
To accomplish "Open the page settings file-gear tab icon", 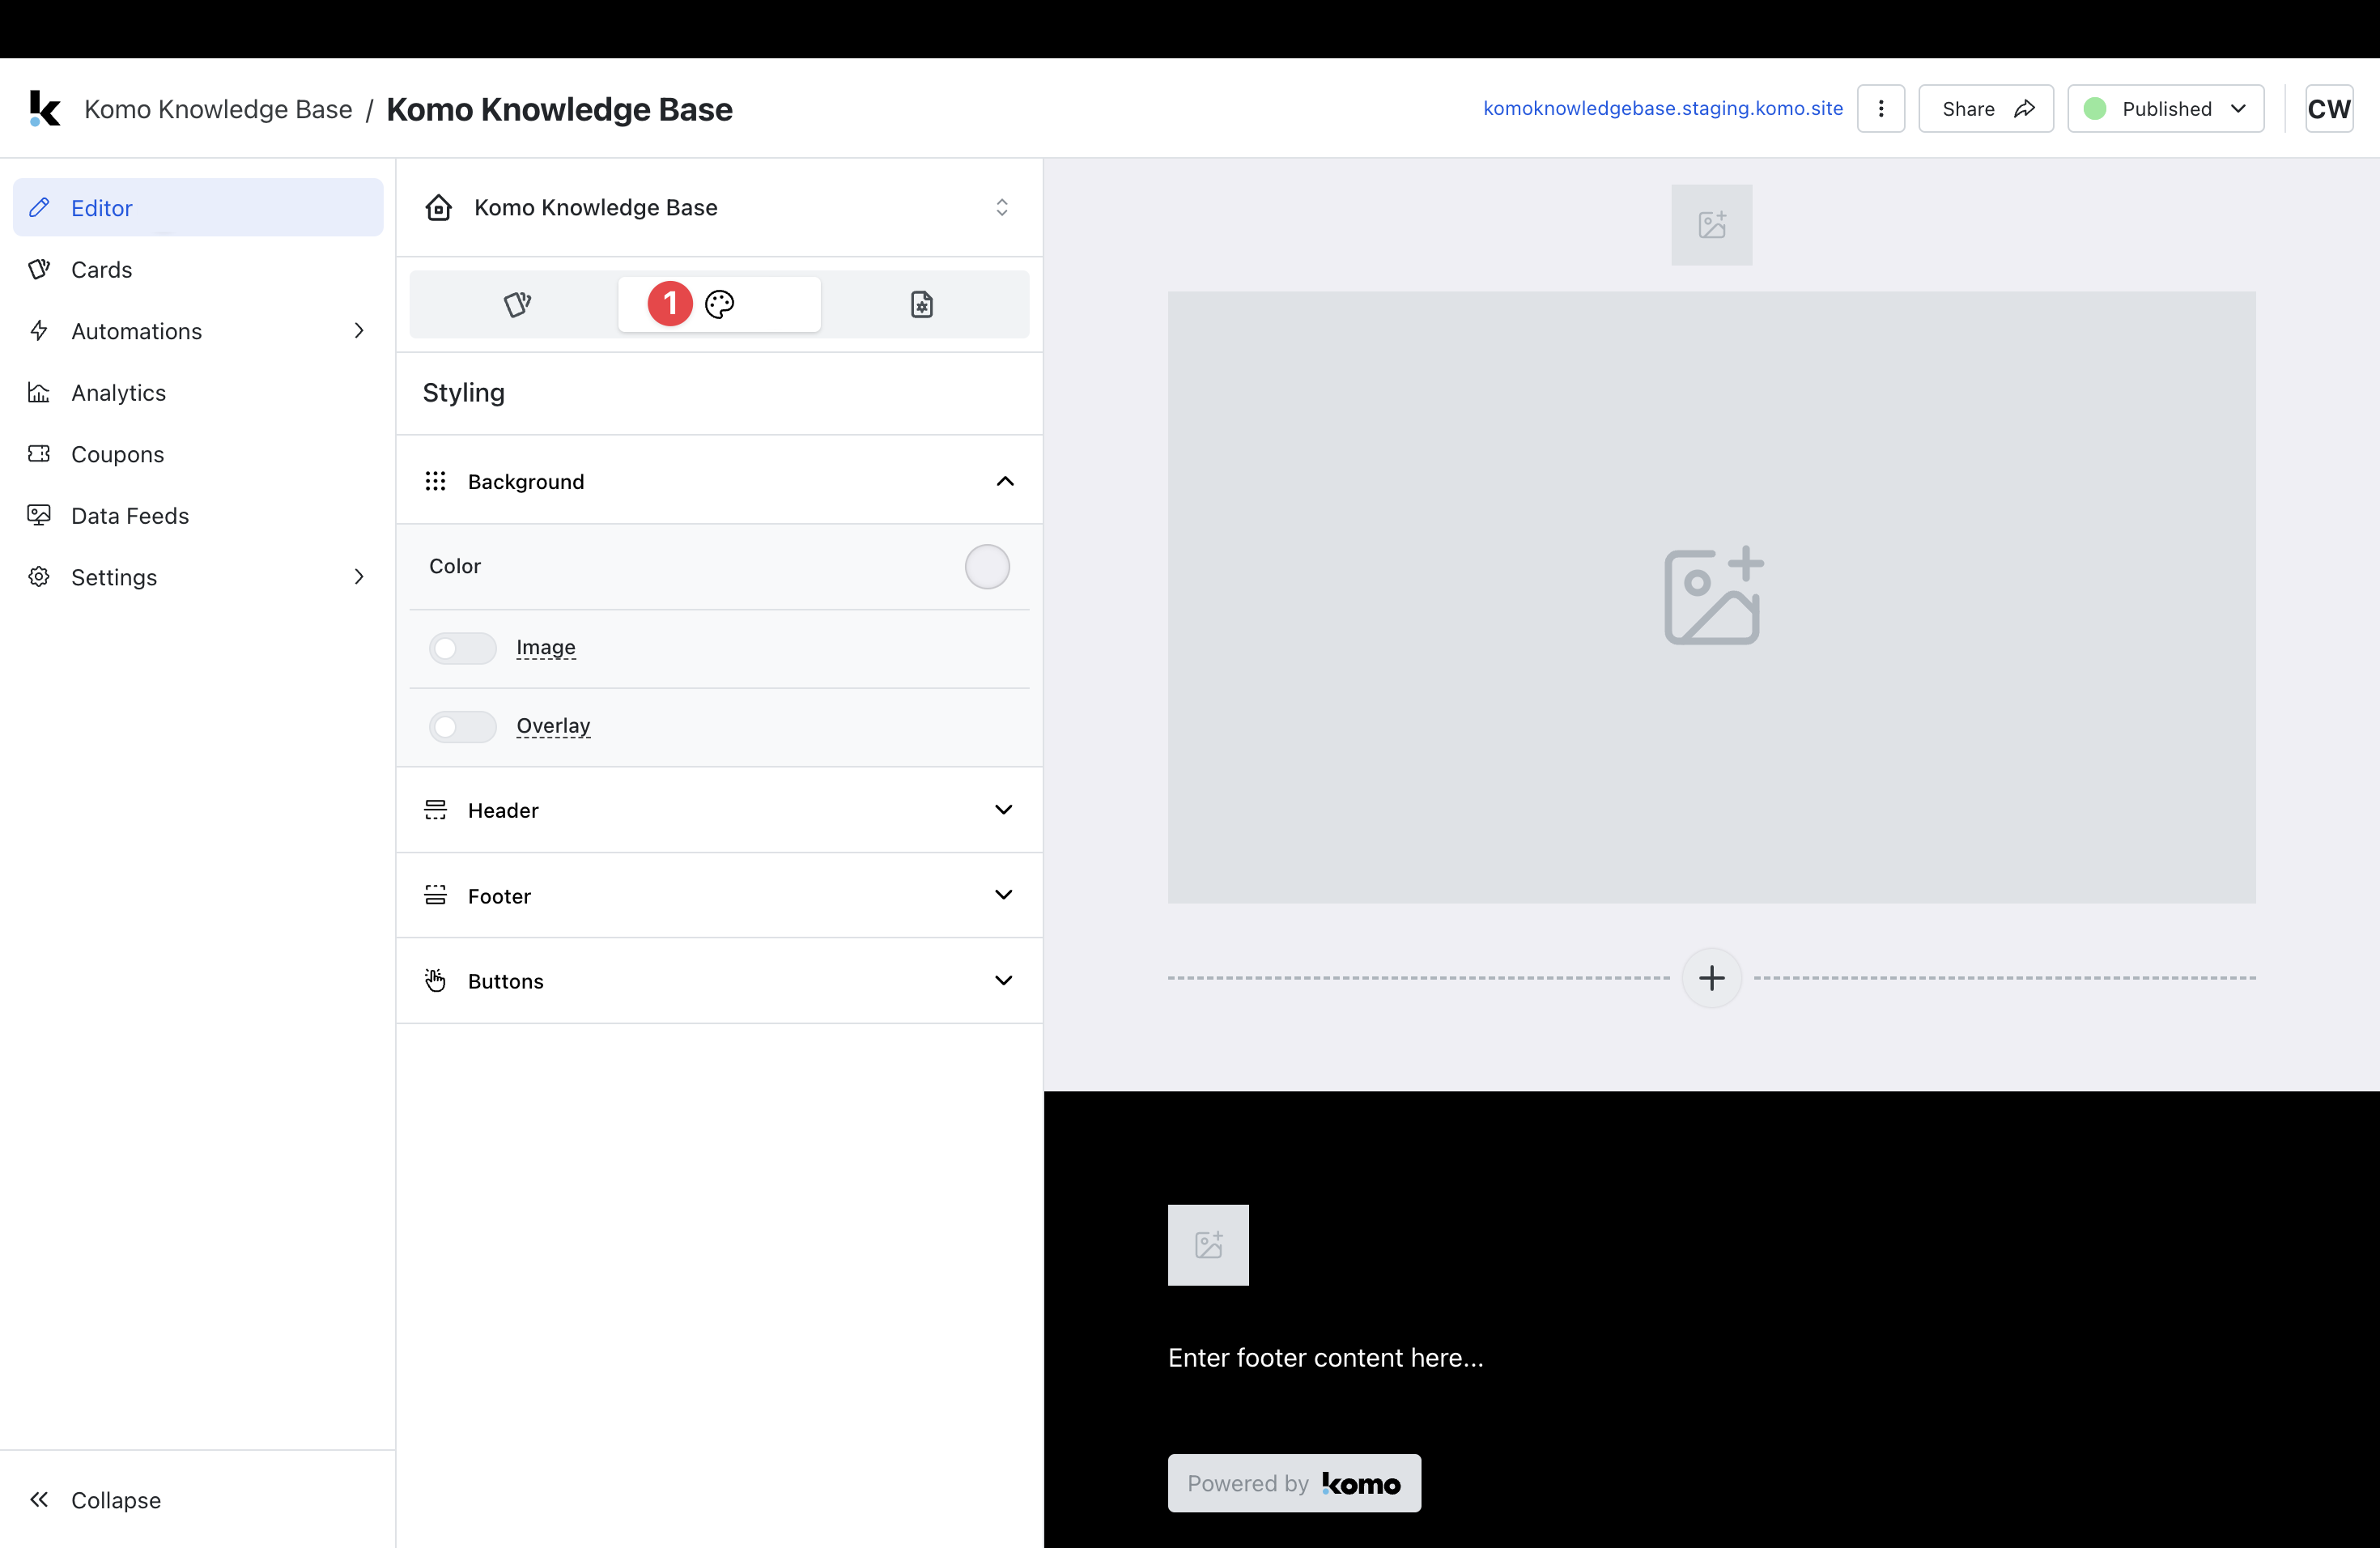I will click(x=921, y=304).
